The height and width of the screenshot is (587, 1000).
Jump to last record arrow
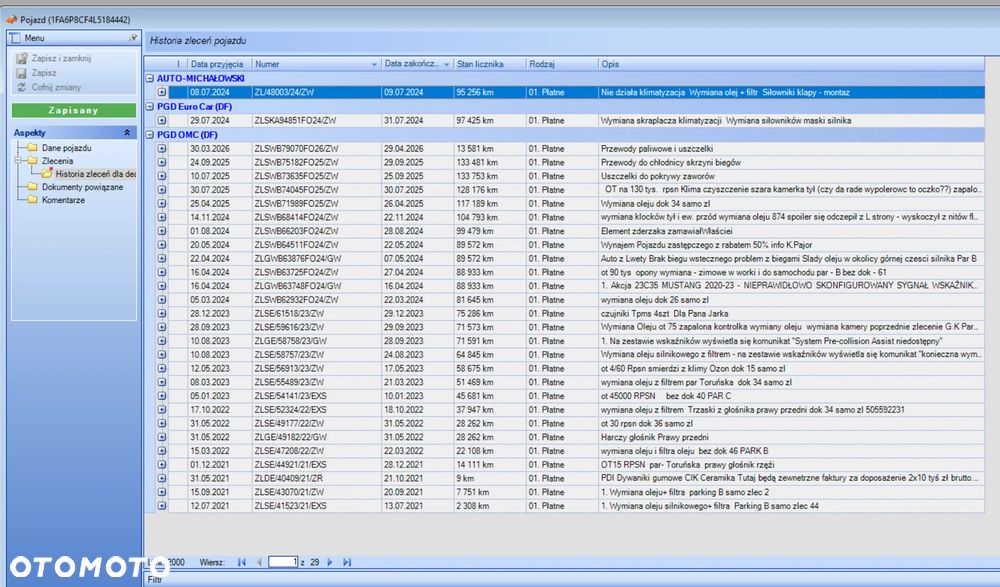coord(347,562)
